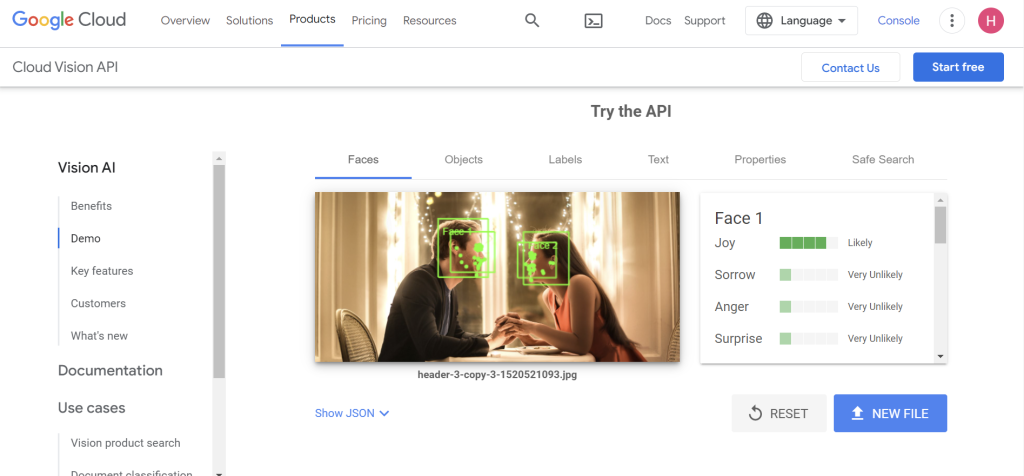Open Key features in the sidebar
Viewport: 1024px width, 476px height.
click(102, 271)
